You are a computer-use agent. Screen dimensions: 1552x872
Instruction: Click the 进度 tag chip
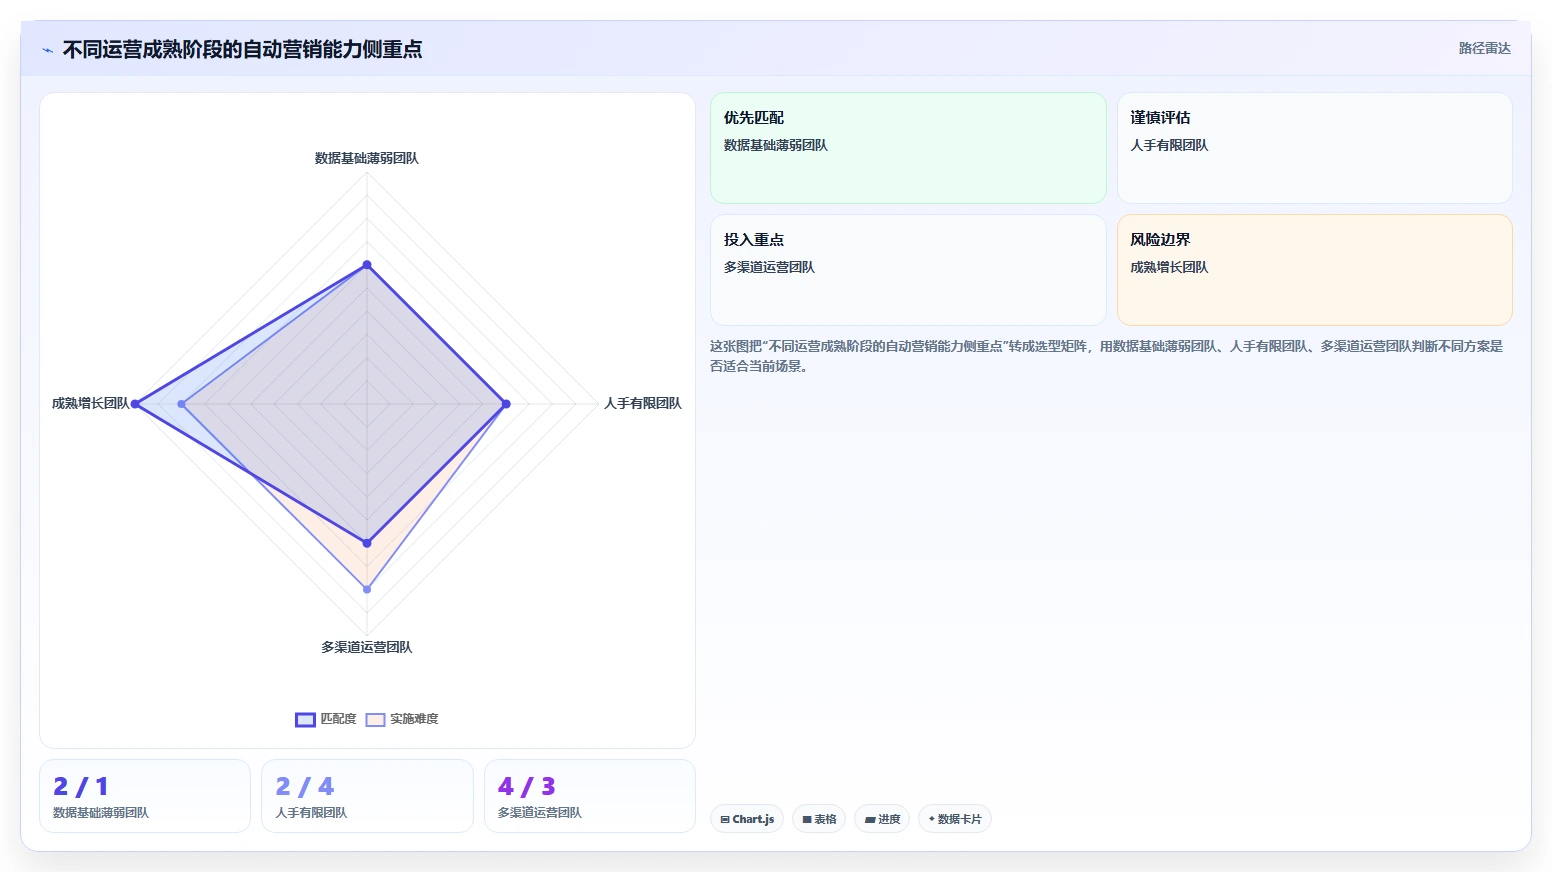pos(882,819)
